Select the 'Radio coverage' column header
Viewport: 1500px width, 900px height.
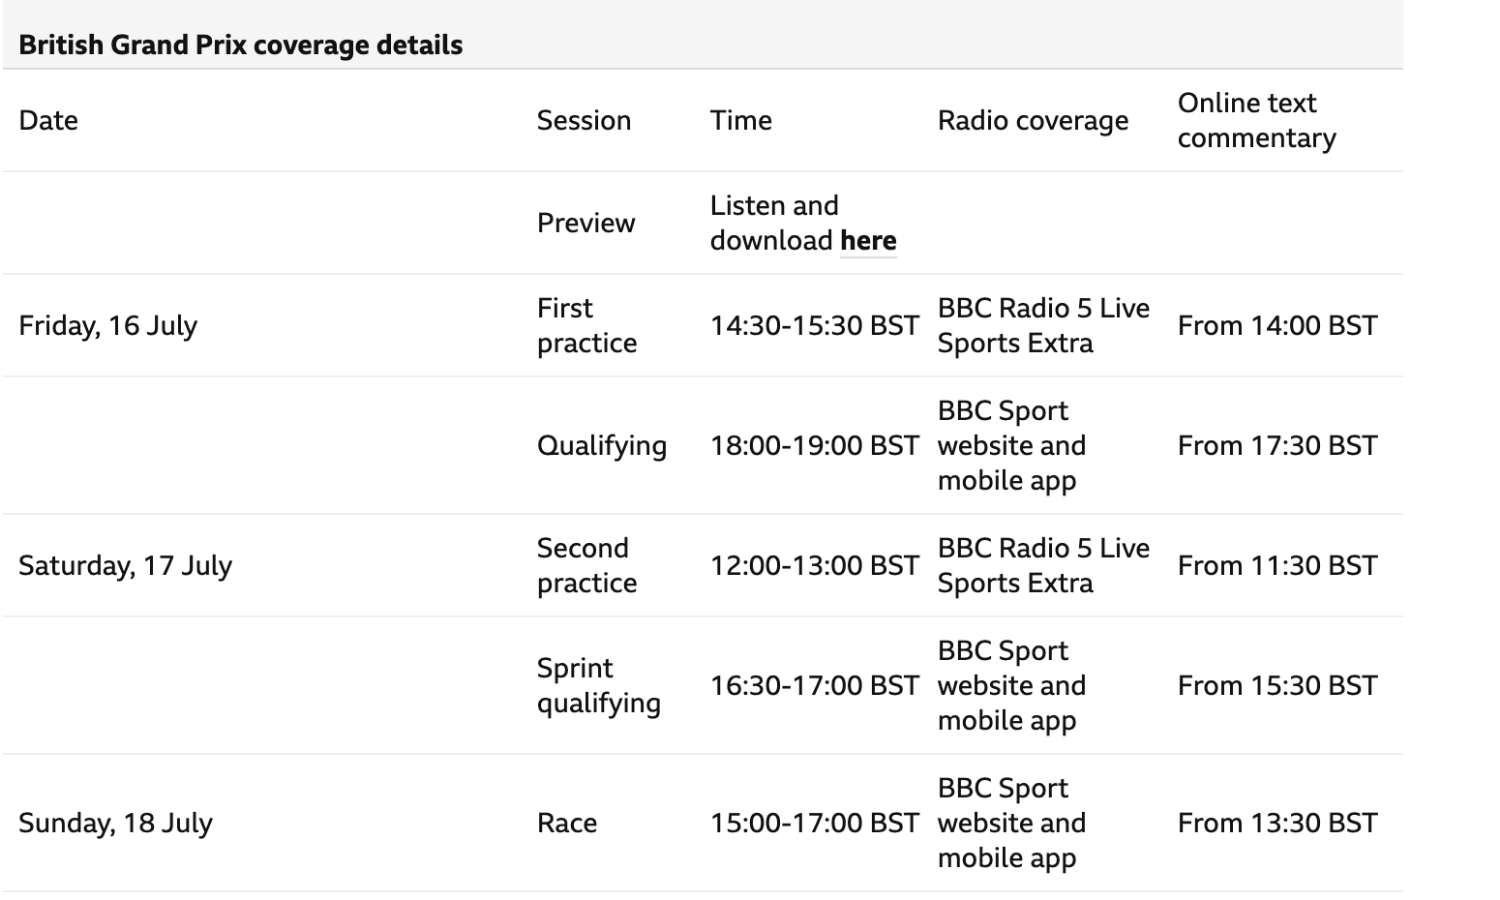tap(1033, 121)
